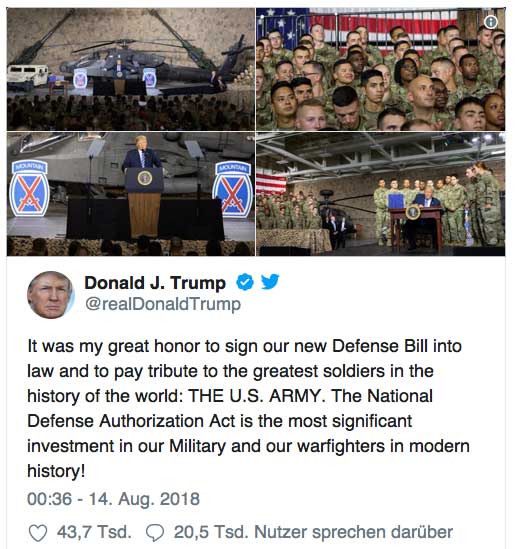Click the Donald J. Trump display name
The width and height of the screenshot is (517, 549).
coord(155,283)
